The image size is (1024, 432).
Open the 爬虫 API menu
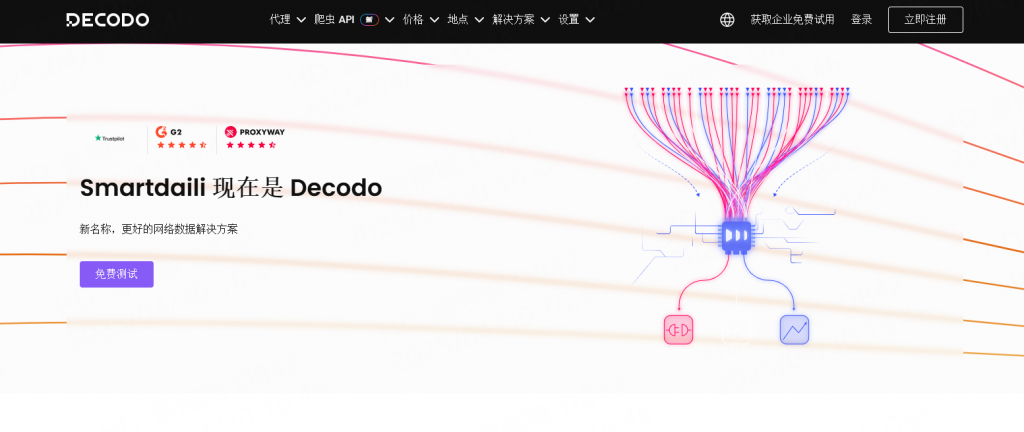click(x=334, y=20)
